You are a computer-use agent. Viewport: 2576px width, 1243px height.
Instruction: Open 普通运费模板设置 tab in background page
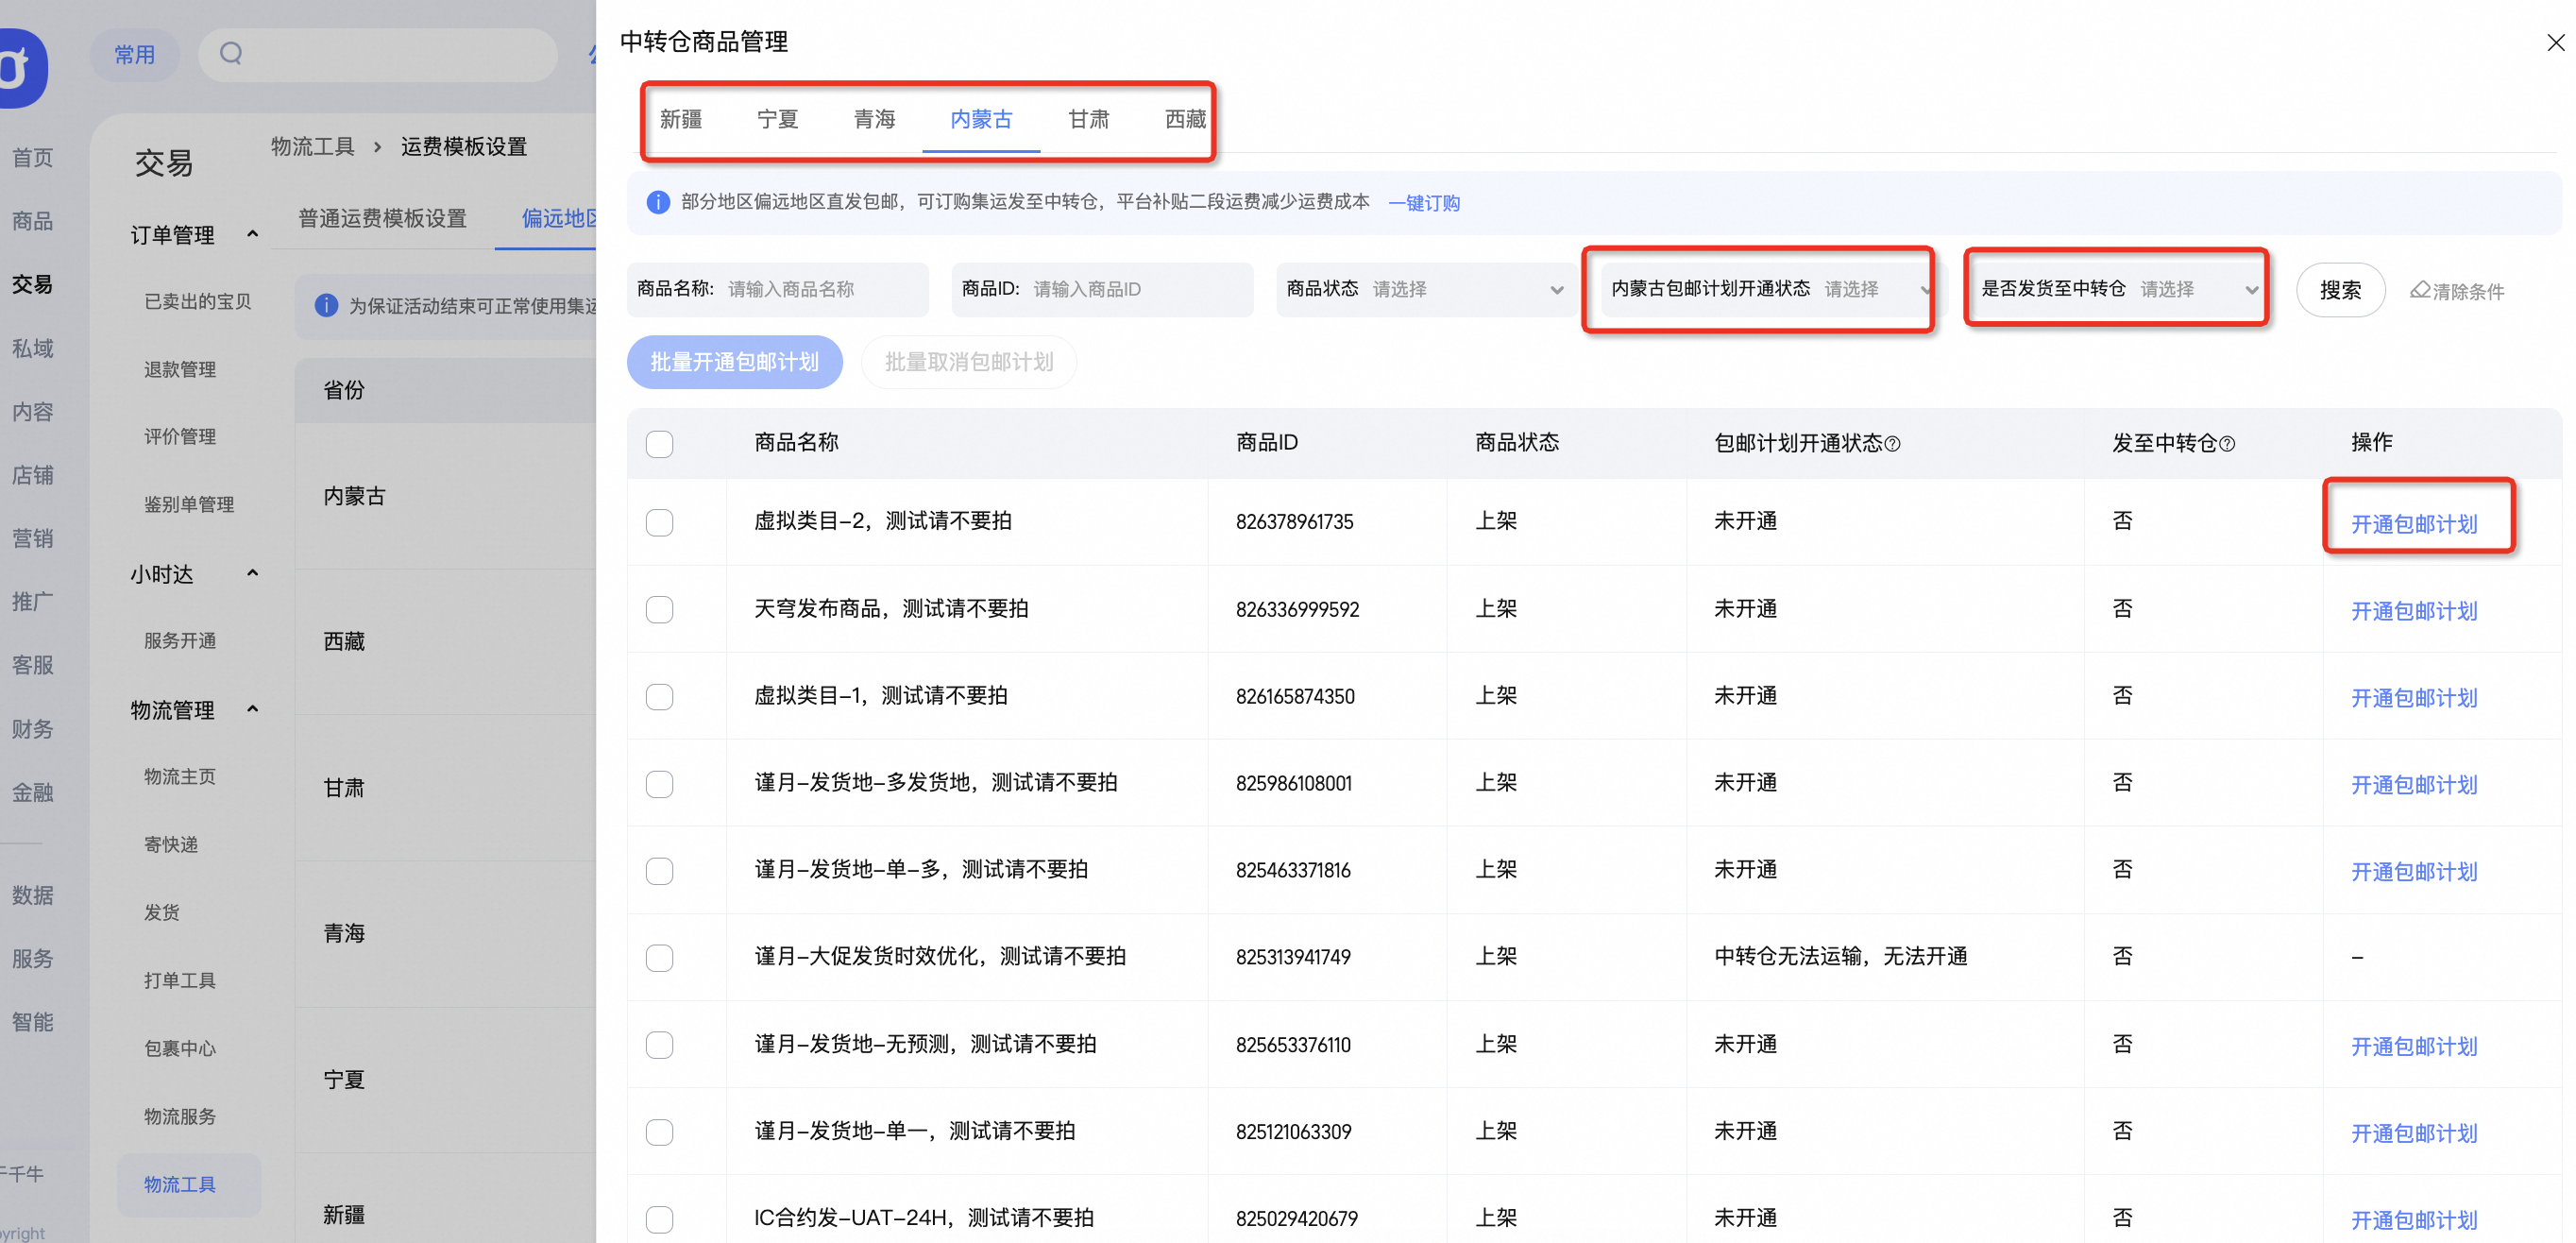click(382, 218)
